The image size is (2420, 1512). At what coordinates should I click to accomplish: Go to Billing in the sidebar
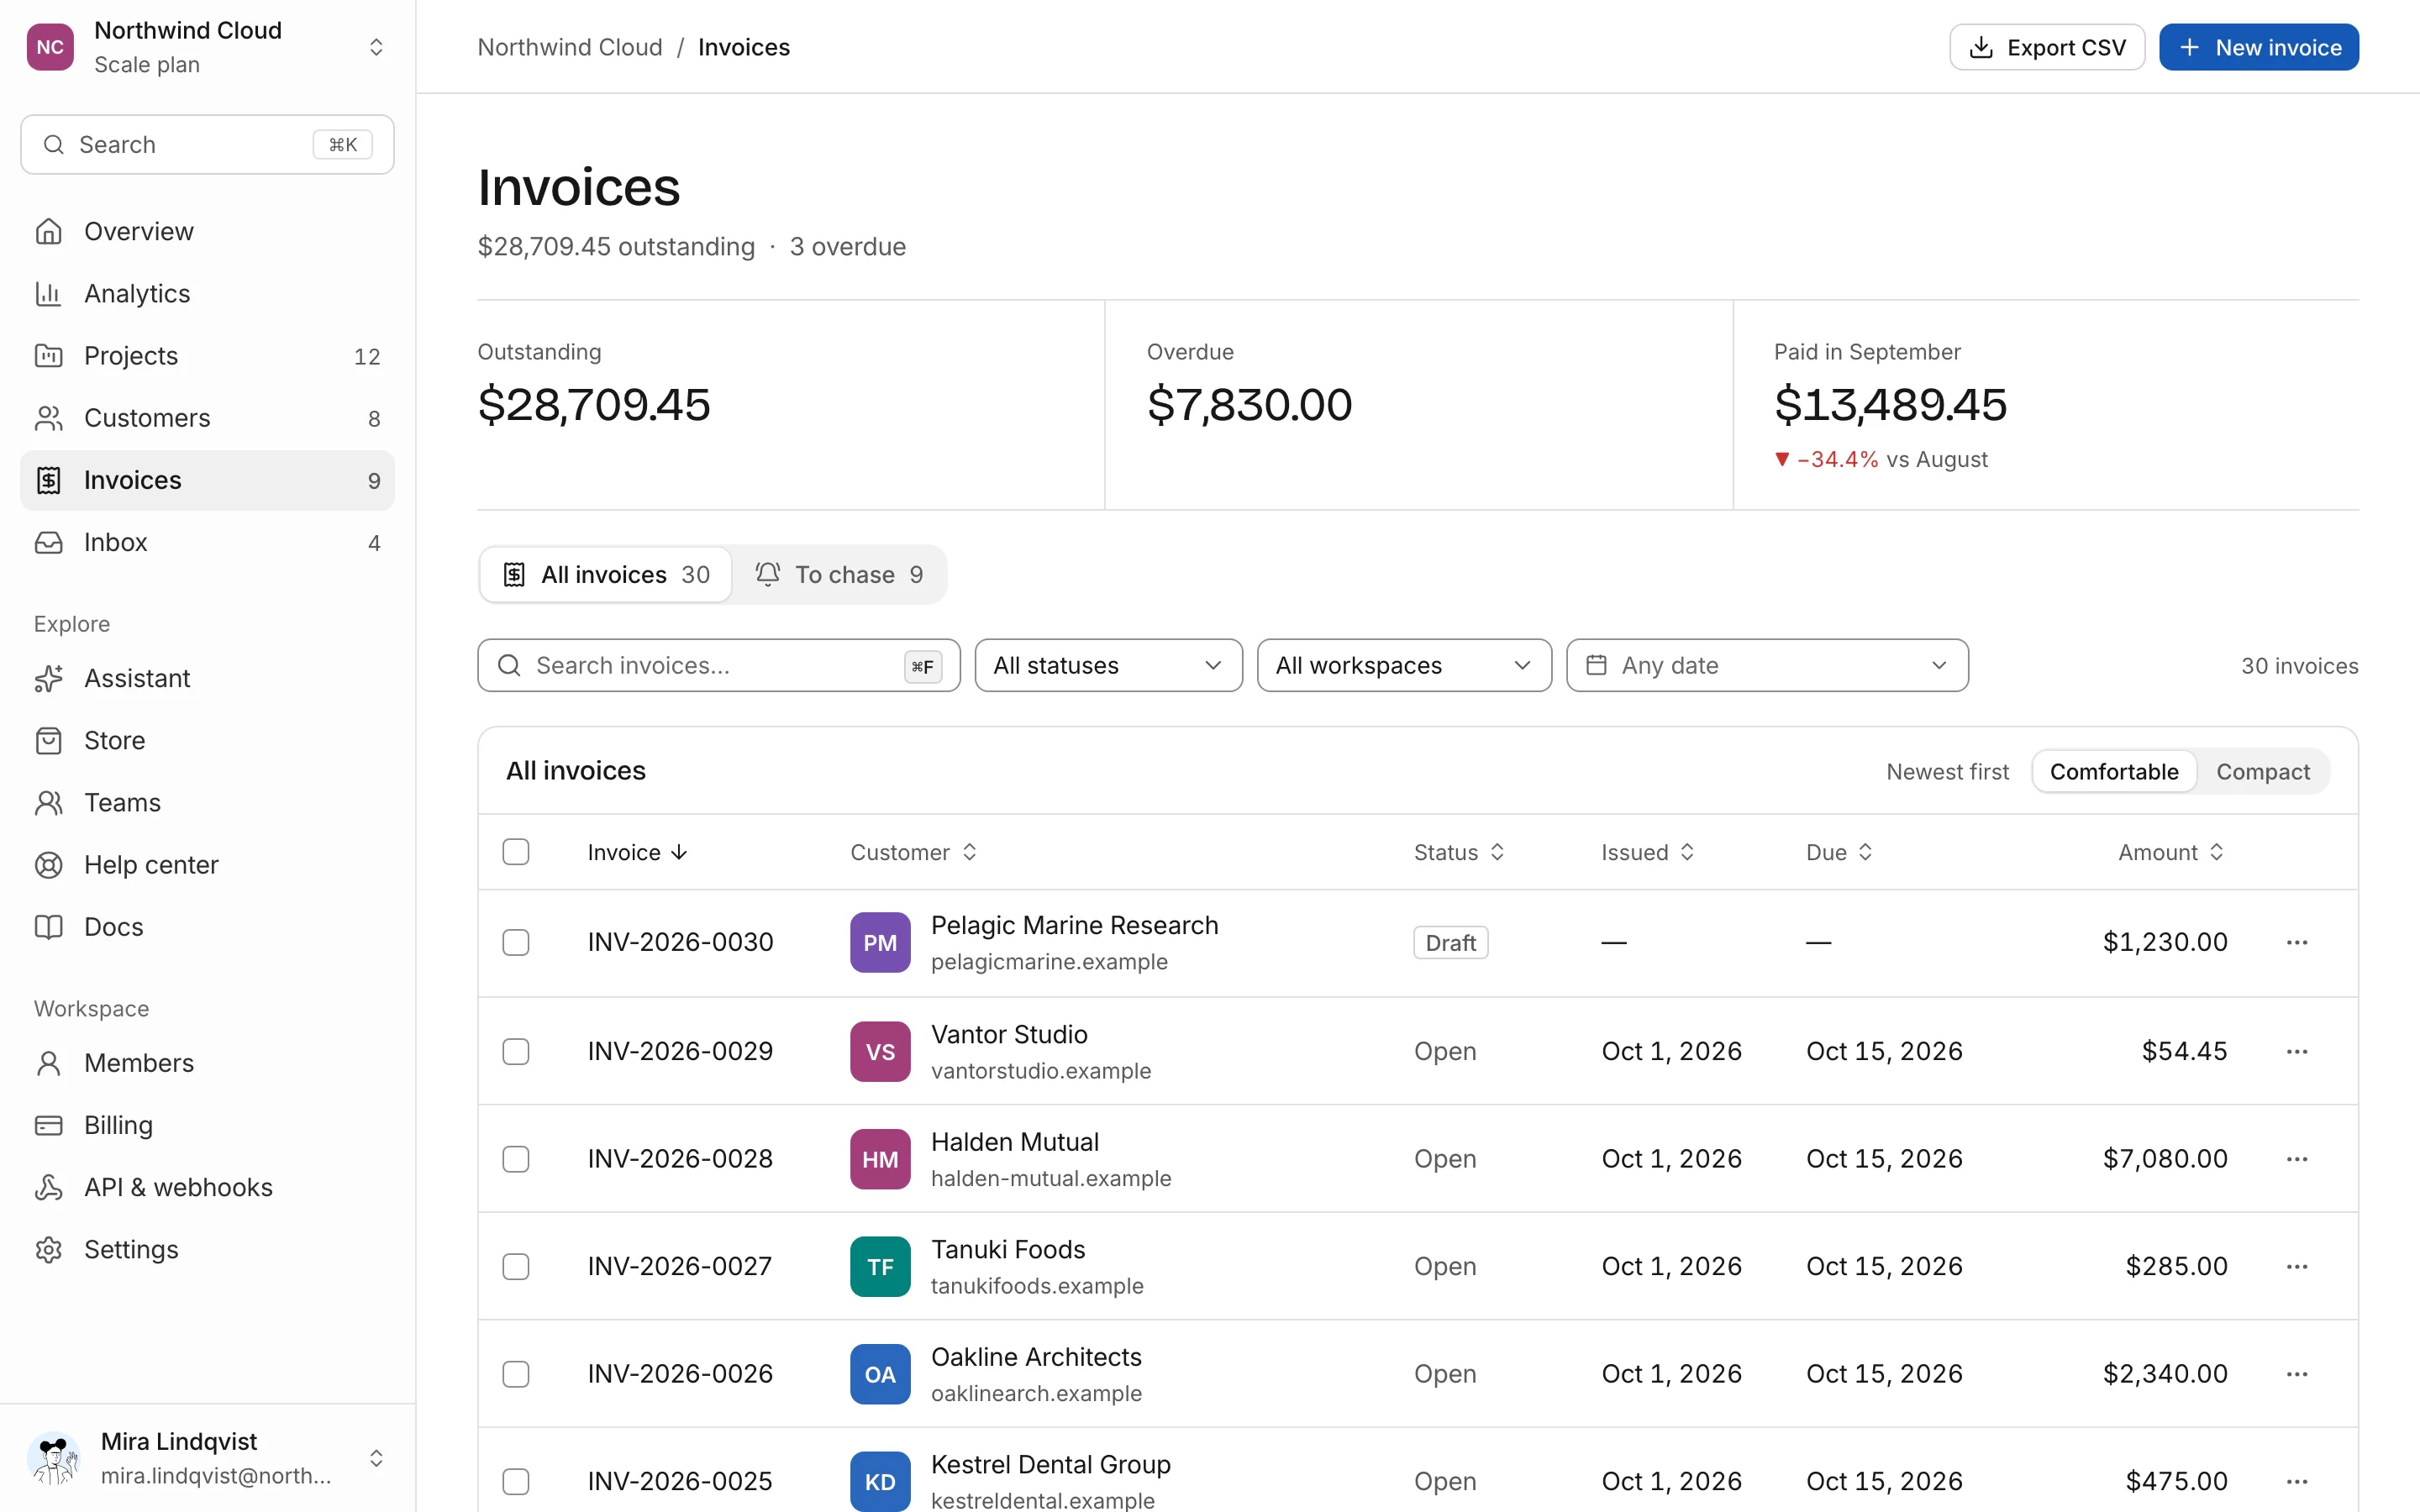pyautogui.click(x=207, y=1124)
